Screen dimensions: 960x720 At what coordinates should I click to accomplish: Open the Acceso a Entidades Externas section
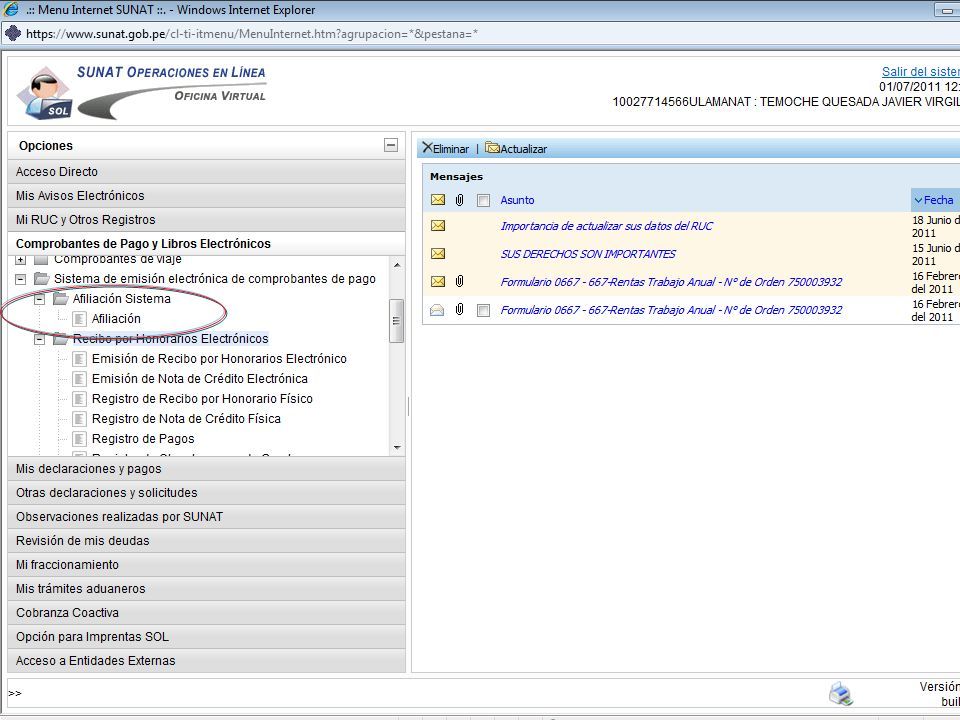coord(206,661)
